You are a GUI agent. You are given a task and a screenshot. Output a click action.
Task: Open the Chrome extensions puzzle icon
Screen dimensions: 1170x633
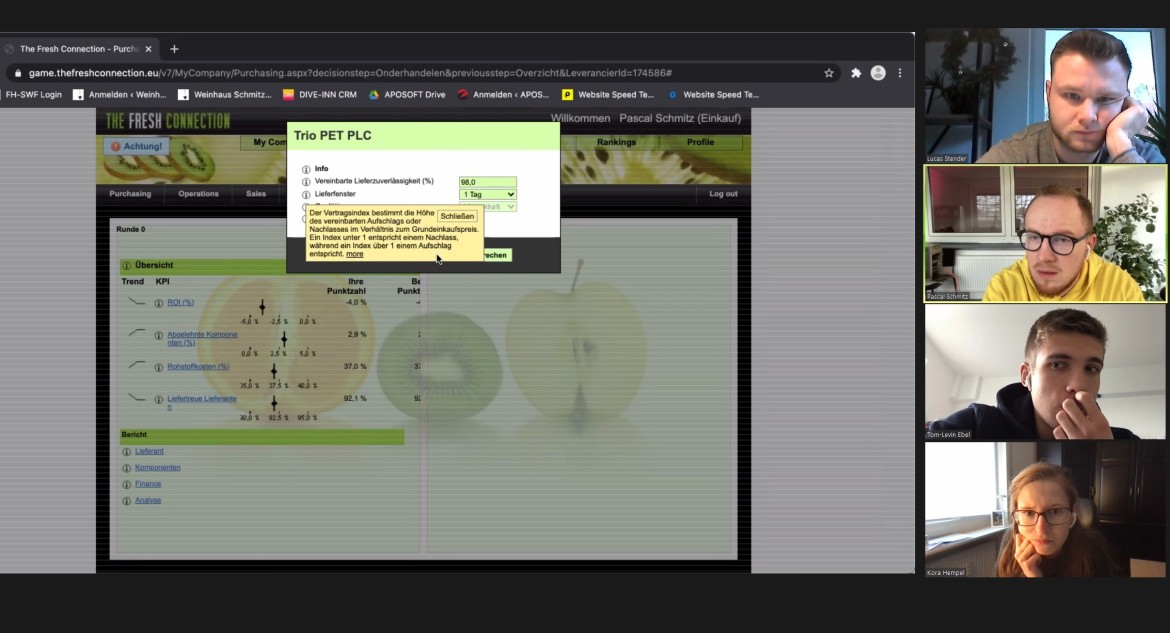(x=856, y=73)
